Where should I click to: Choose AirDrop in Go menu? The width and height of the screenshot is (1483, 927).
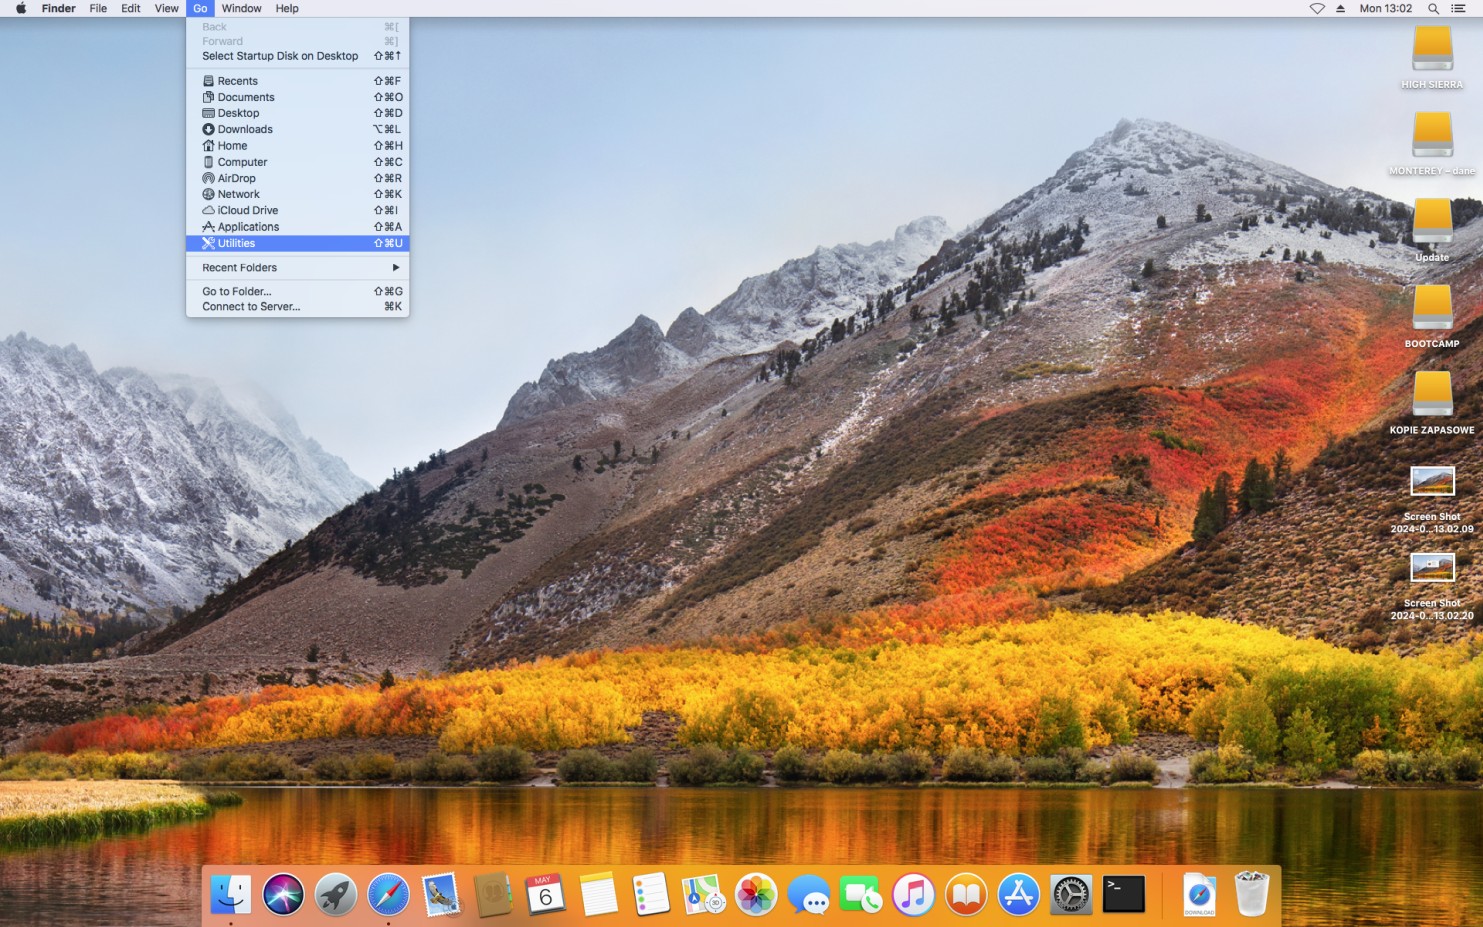[297, 178]
